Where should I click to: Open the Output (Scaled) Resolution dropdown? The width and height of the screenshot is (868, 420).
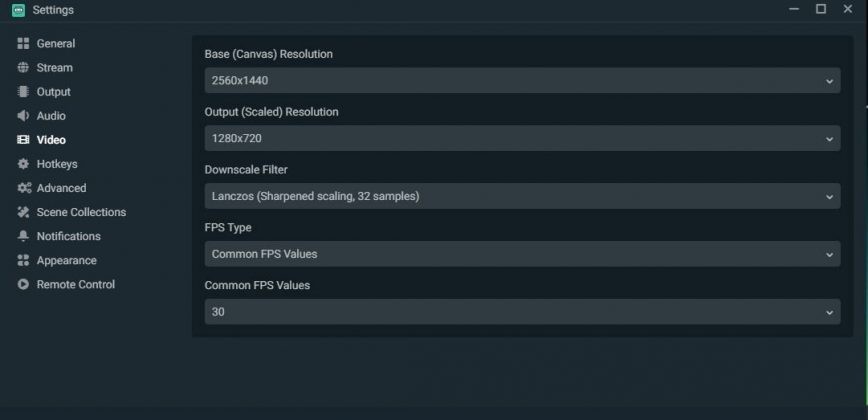tap(521, 138)
